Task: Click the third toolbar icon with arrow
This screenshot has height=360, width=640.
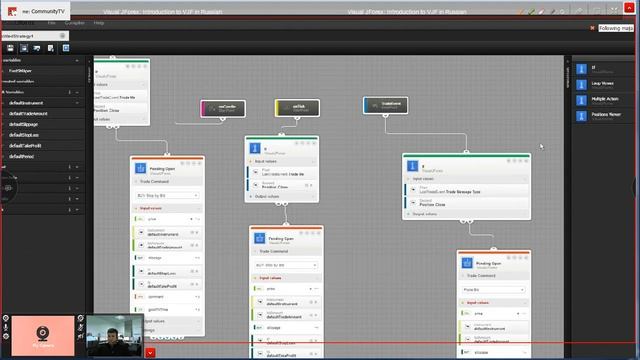Action: [37, 48]
